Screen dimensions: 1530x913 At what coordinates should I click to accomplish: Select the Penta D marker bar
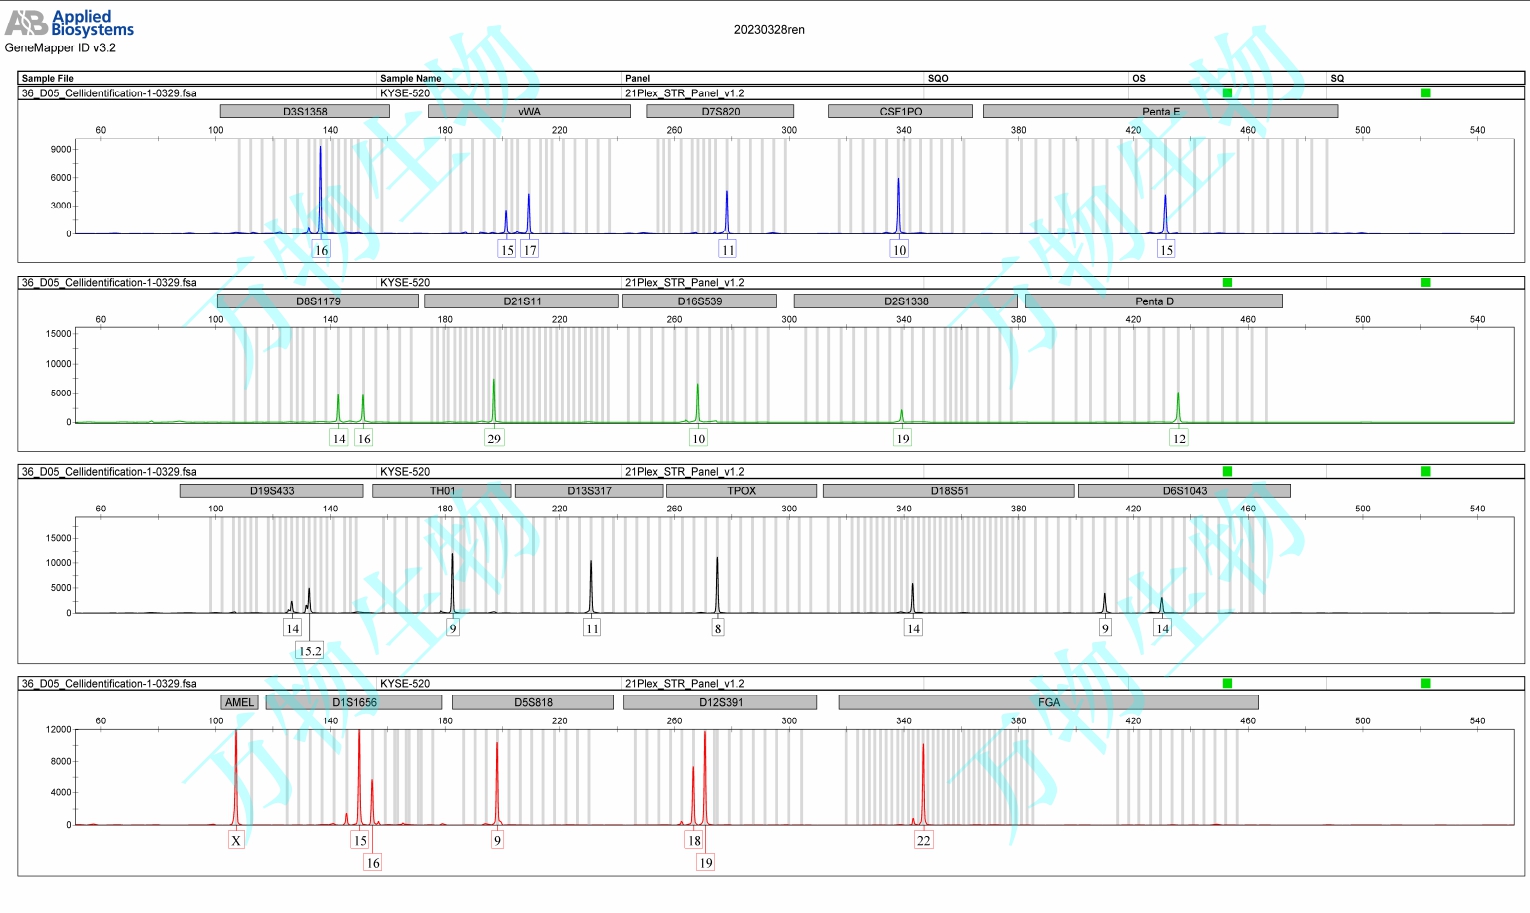pyautogui.click(x=1153, y=301)
